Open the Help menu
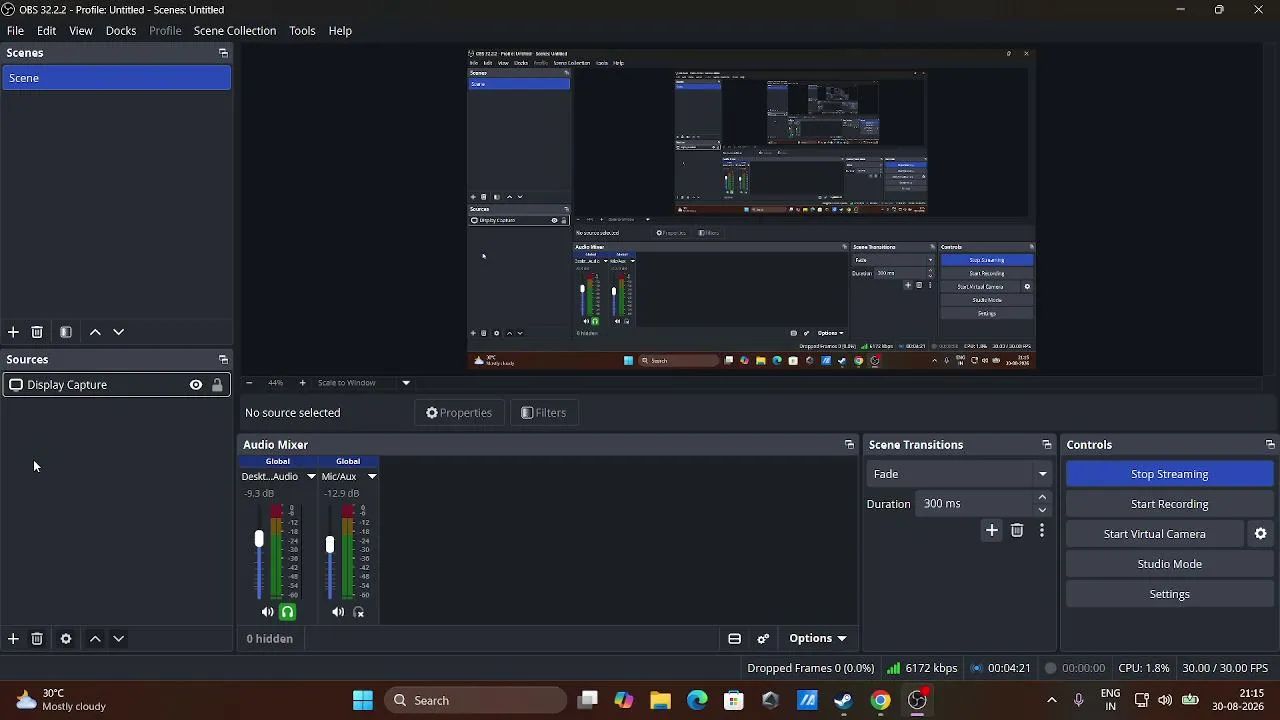This screenshot has height=720, width=1280. point(340,31)
